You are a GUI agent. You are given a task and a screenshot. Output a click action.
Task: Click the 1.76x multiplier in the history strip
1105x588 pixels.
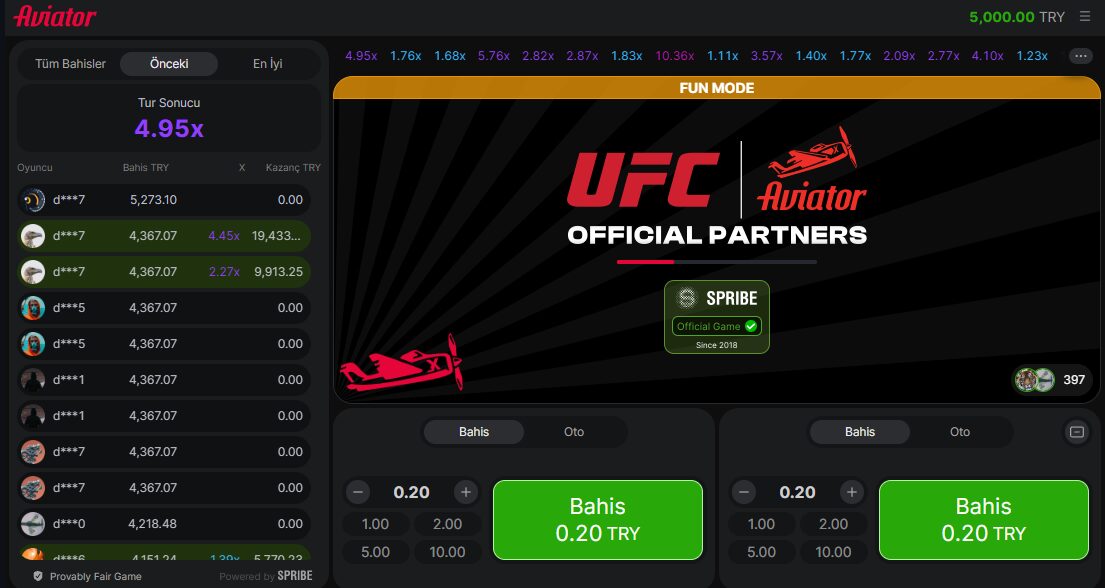pos(406,56)
